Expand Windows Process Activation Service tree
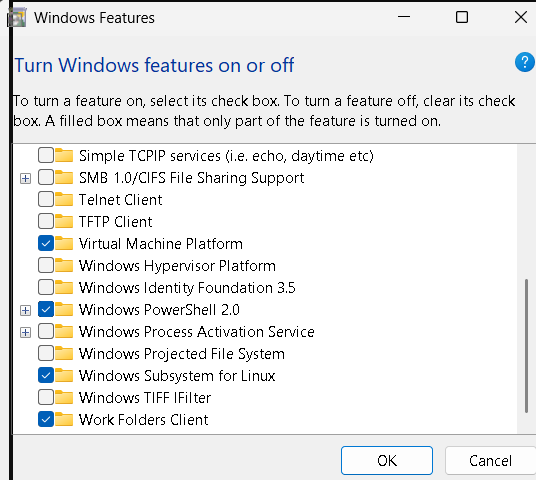Image resolution: width=536 pixels, height=480 pixels. click(25, 332)
